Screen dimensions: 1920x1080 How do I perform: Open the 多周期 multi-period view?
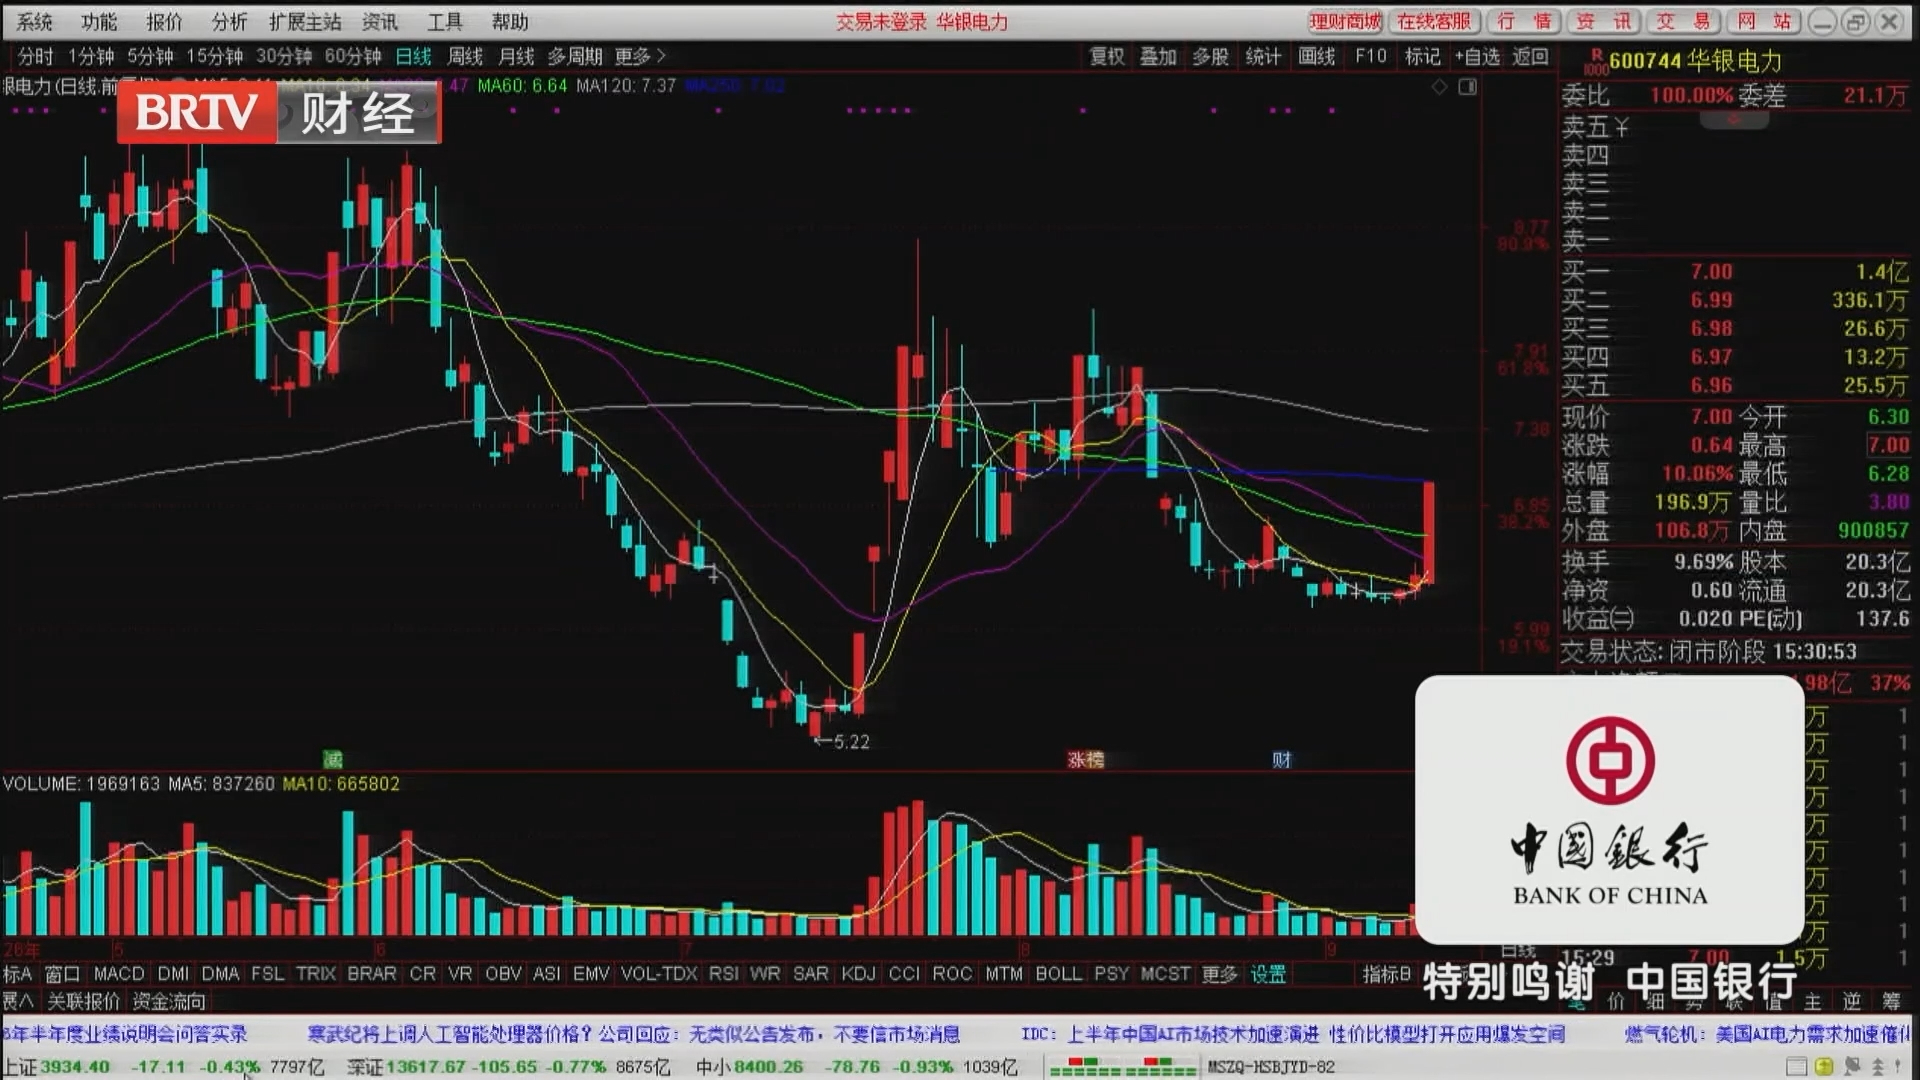point(575,57)
